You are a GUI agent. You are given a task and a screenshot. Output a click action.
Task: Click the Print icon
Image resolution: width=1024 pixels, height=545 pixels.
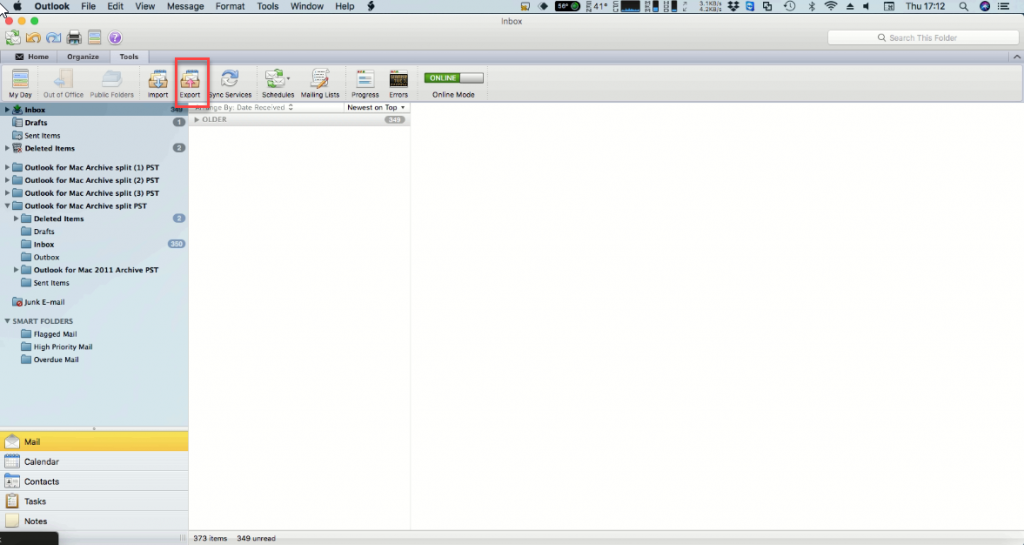pyautogui.click(x=74, y=38)
